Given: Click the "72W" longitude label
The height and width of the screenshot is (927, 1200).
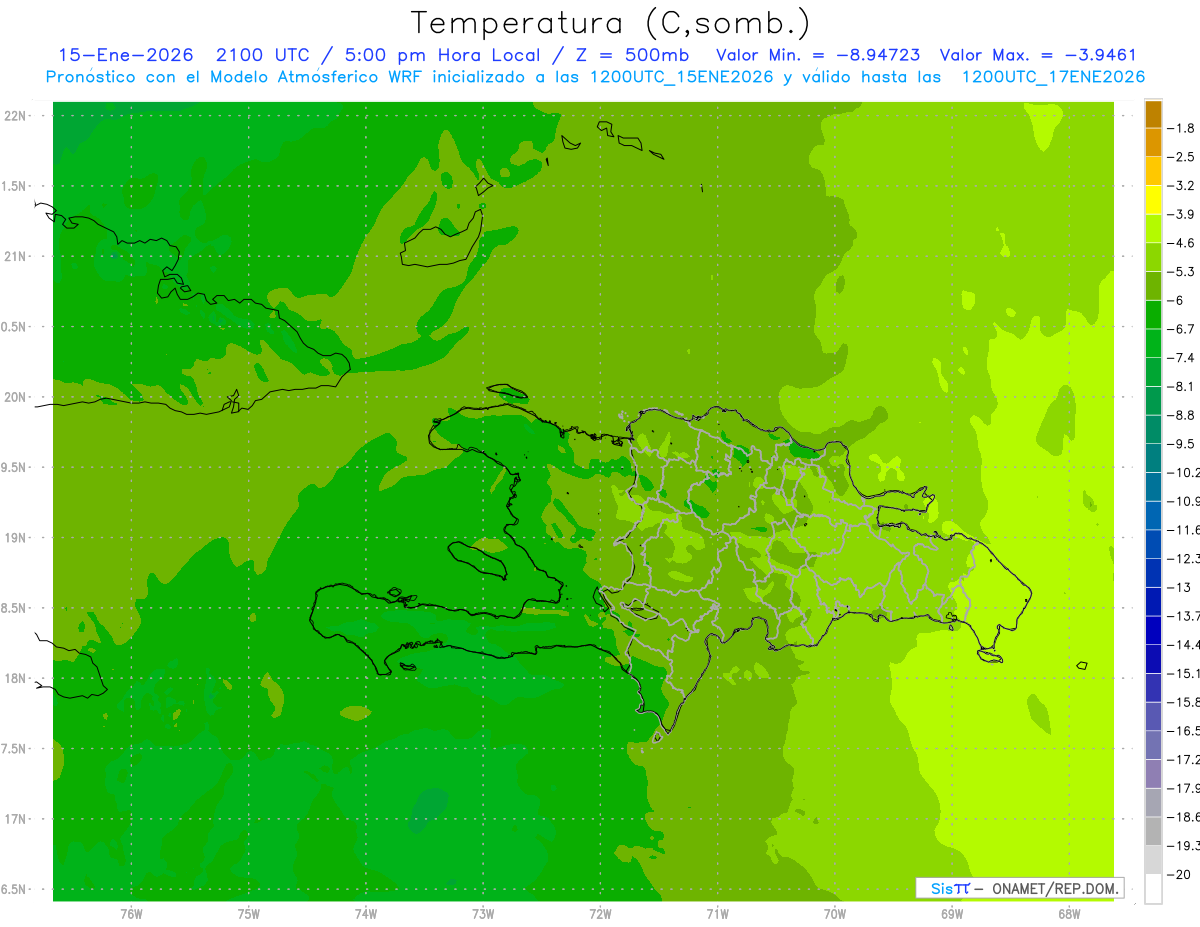Looking at the screenshot, I should click(x=600, y=914).
